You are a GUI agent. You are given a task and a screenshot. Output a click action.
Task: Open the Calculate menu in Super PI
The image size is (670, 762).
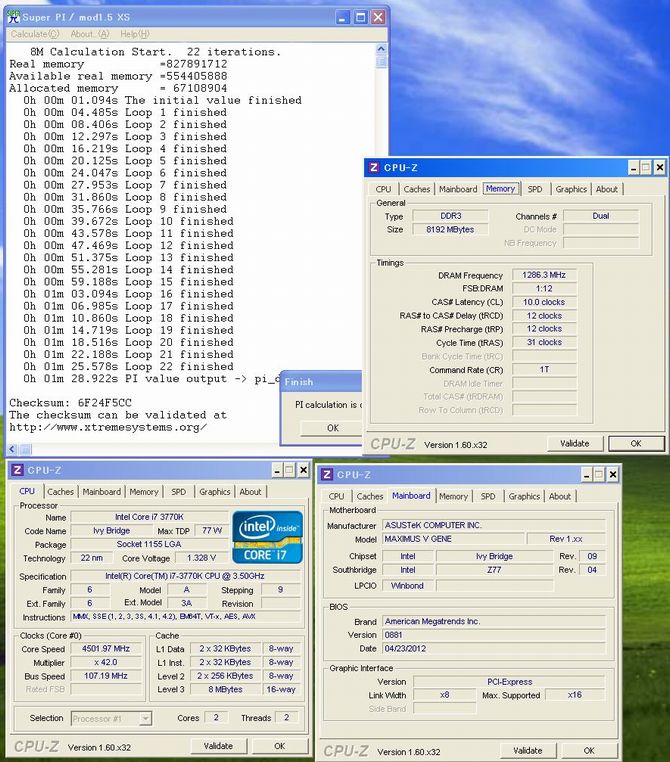tap(34, 34)
